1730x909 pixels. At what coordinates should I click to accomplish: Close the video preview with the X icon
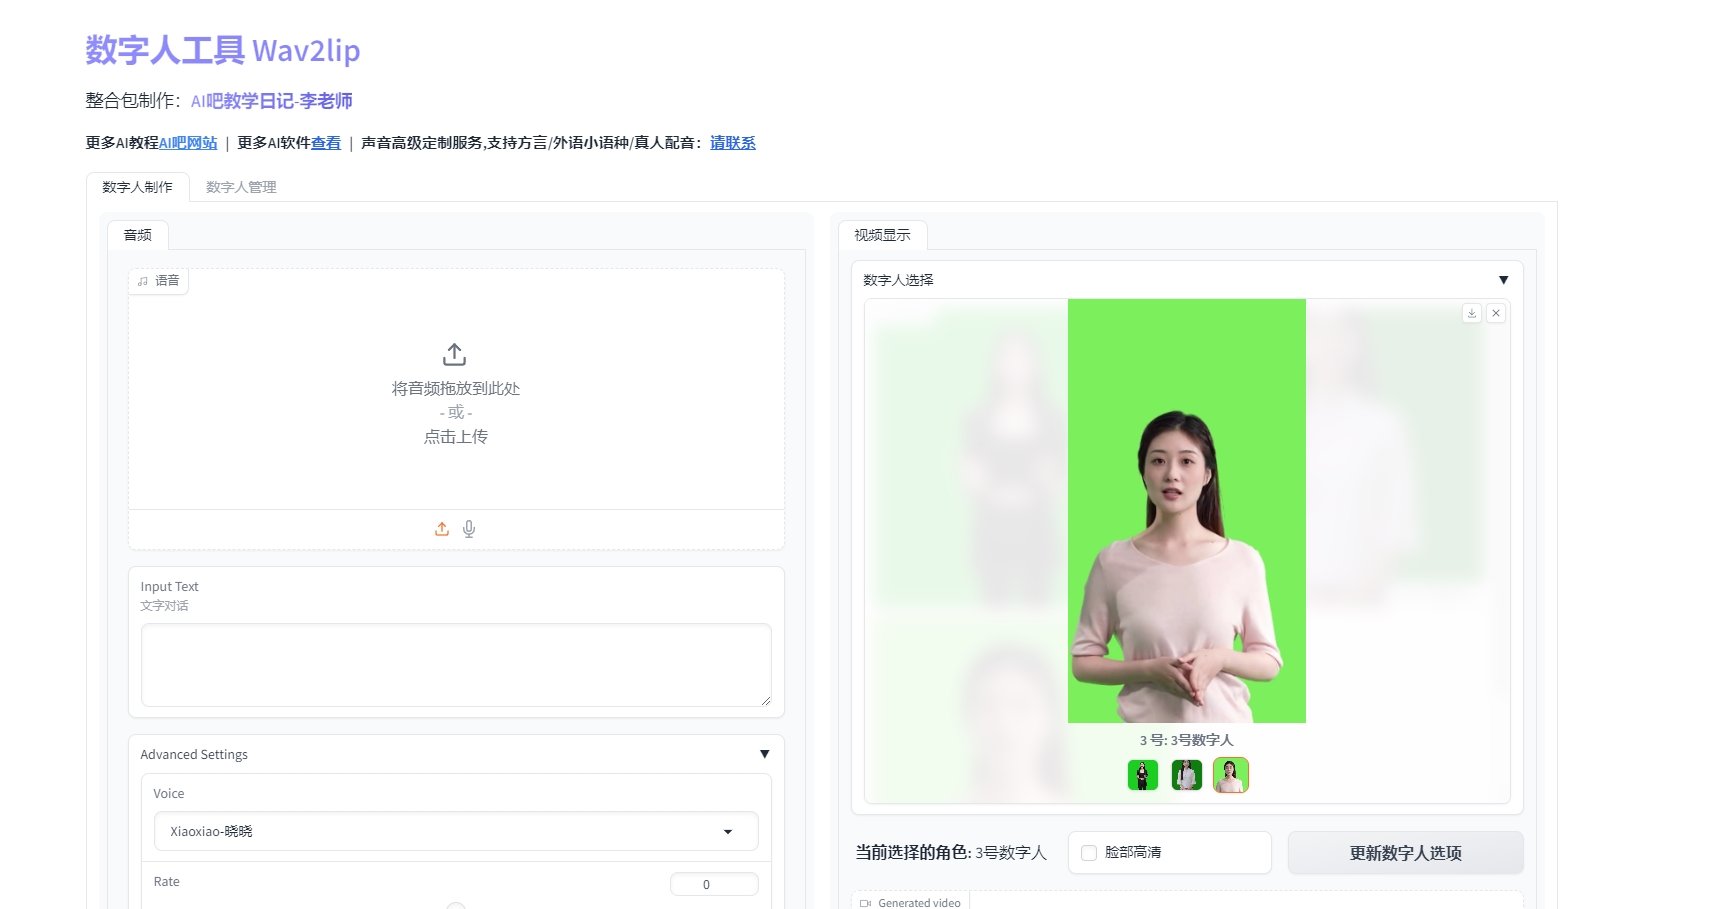(1496, 313)
